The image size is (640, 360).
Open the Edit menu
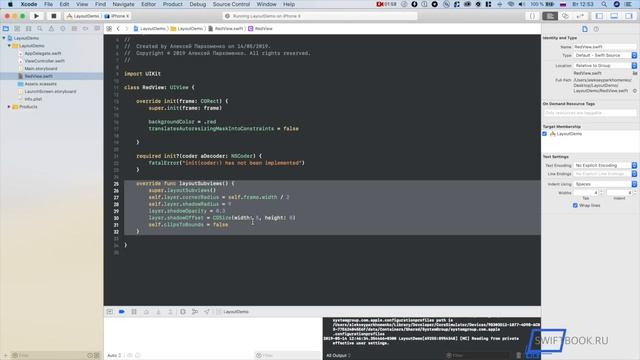coord(64,4)
